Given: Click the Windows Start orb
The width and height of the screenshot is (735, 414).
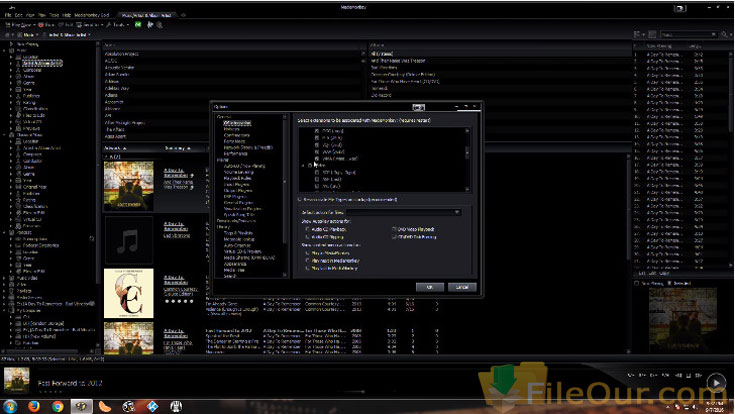Looking at the screenshot, I should 10,406.
